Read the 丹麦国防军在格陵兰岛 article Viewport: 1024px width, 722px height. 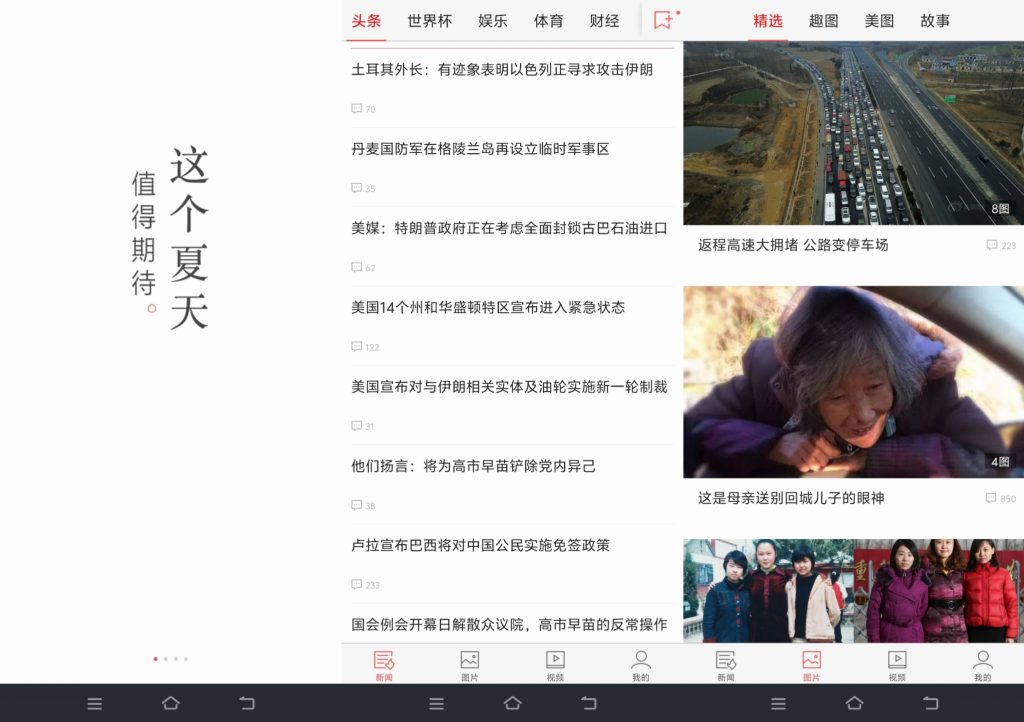[480, 149]
